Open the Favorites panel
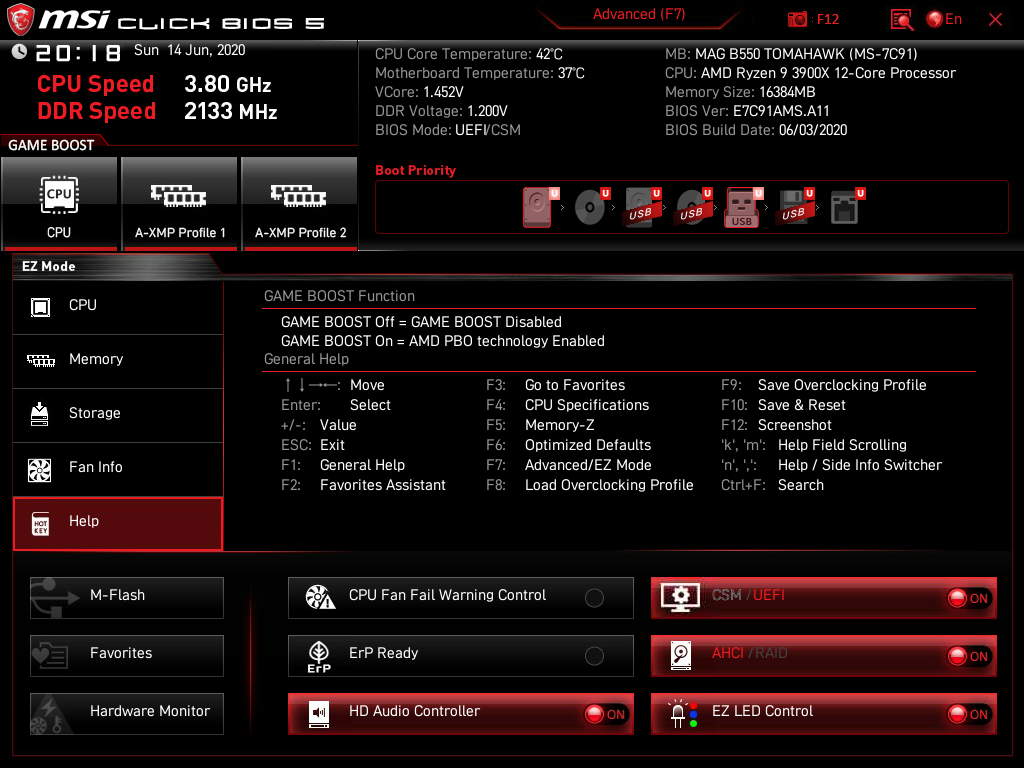The height and width of the screenshot is (768, 1024). (127, 656)
